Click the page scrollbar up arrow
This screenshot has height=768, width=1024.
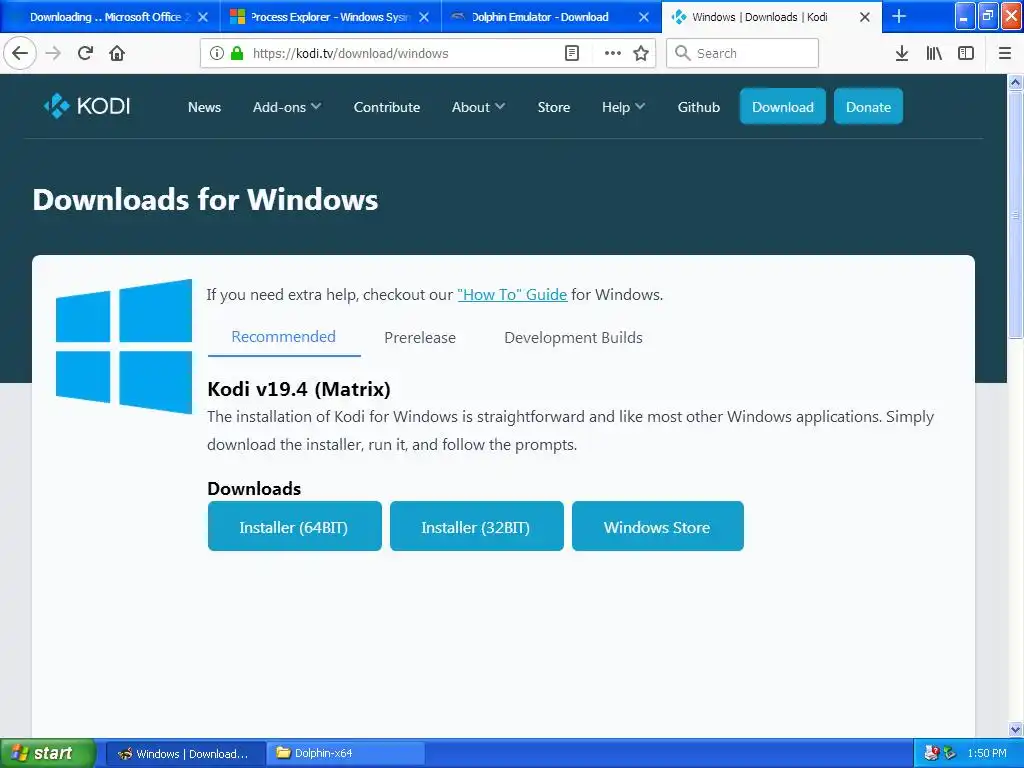[1015, 82]
